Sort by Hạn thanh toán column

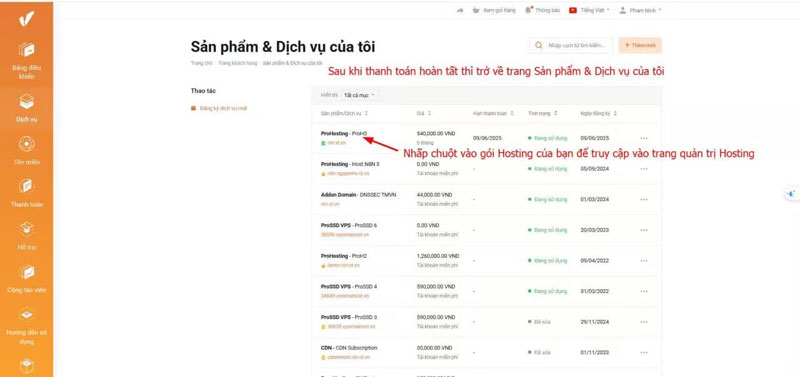[493, 113]
